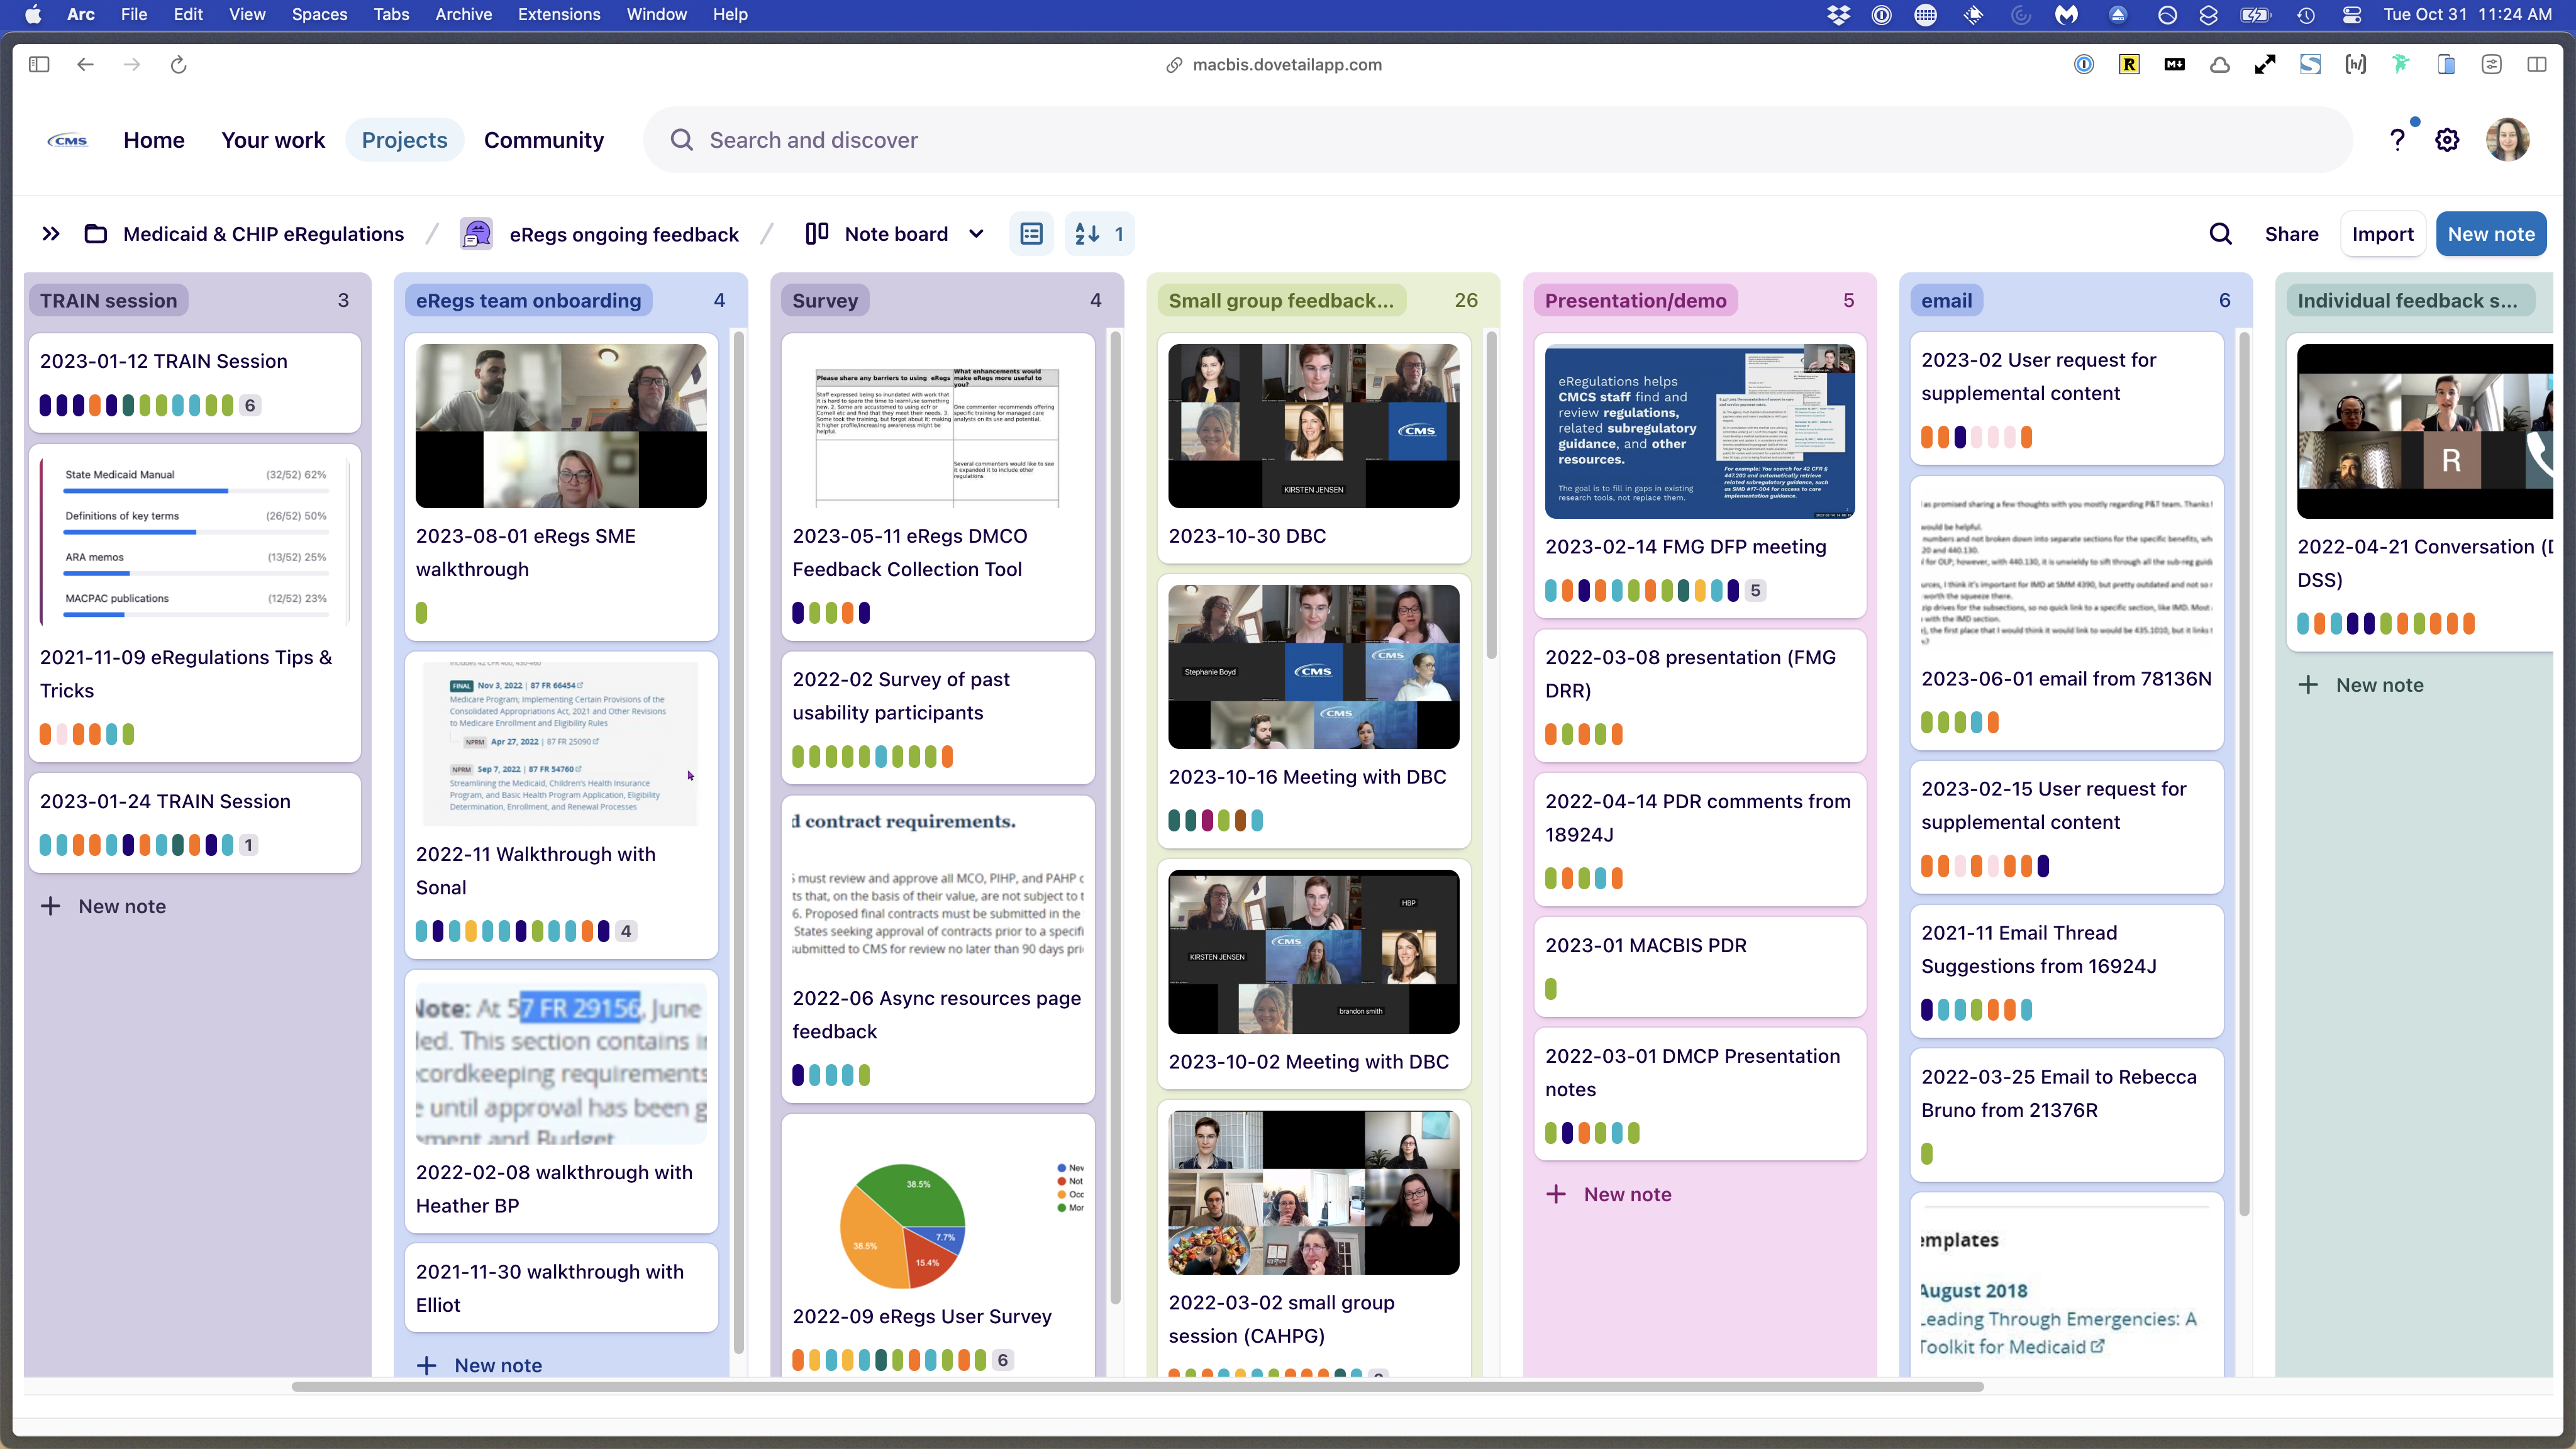The width and height of the screenshot is (2576, 1449).
Task: Toggle the card layout view icon
Action: tap(1031, 234)
